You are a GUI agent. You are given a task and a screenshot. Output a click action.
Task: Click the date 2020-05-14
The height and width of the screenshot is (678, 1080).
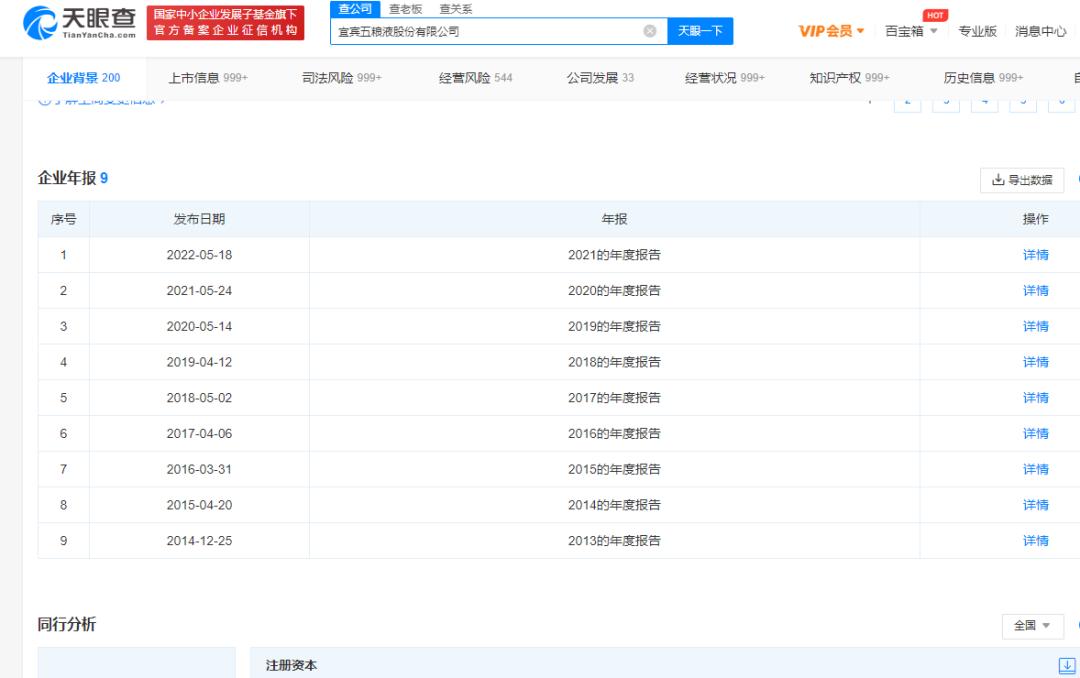(199, 327)
